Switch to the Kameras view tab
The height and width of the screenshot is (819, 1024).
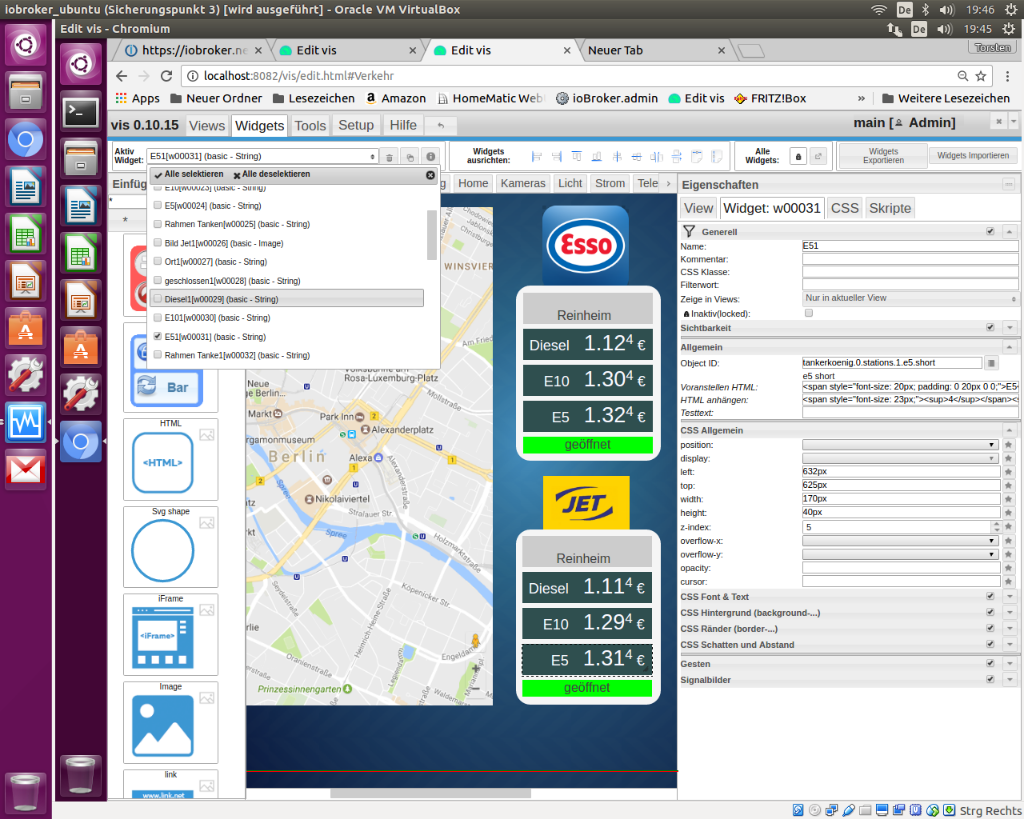click(x=522, y=184)
